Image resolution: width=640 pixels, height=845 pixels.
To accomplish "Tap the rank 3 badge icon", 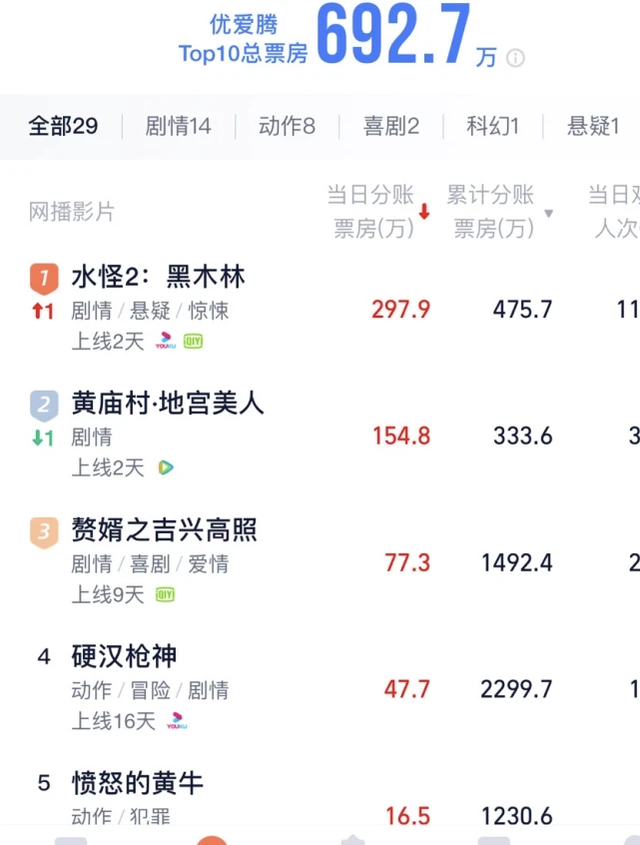I will click(x=43, y=531).
